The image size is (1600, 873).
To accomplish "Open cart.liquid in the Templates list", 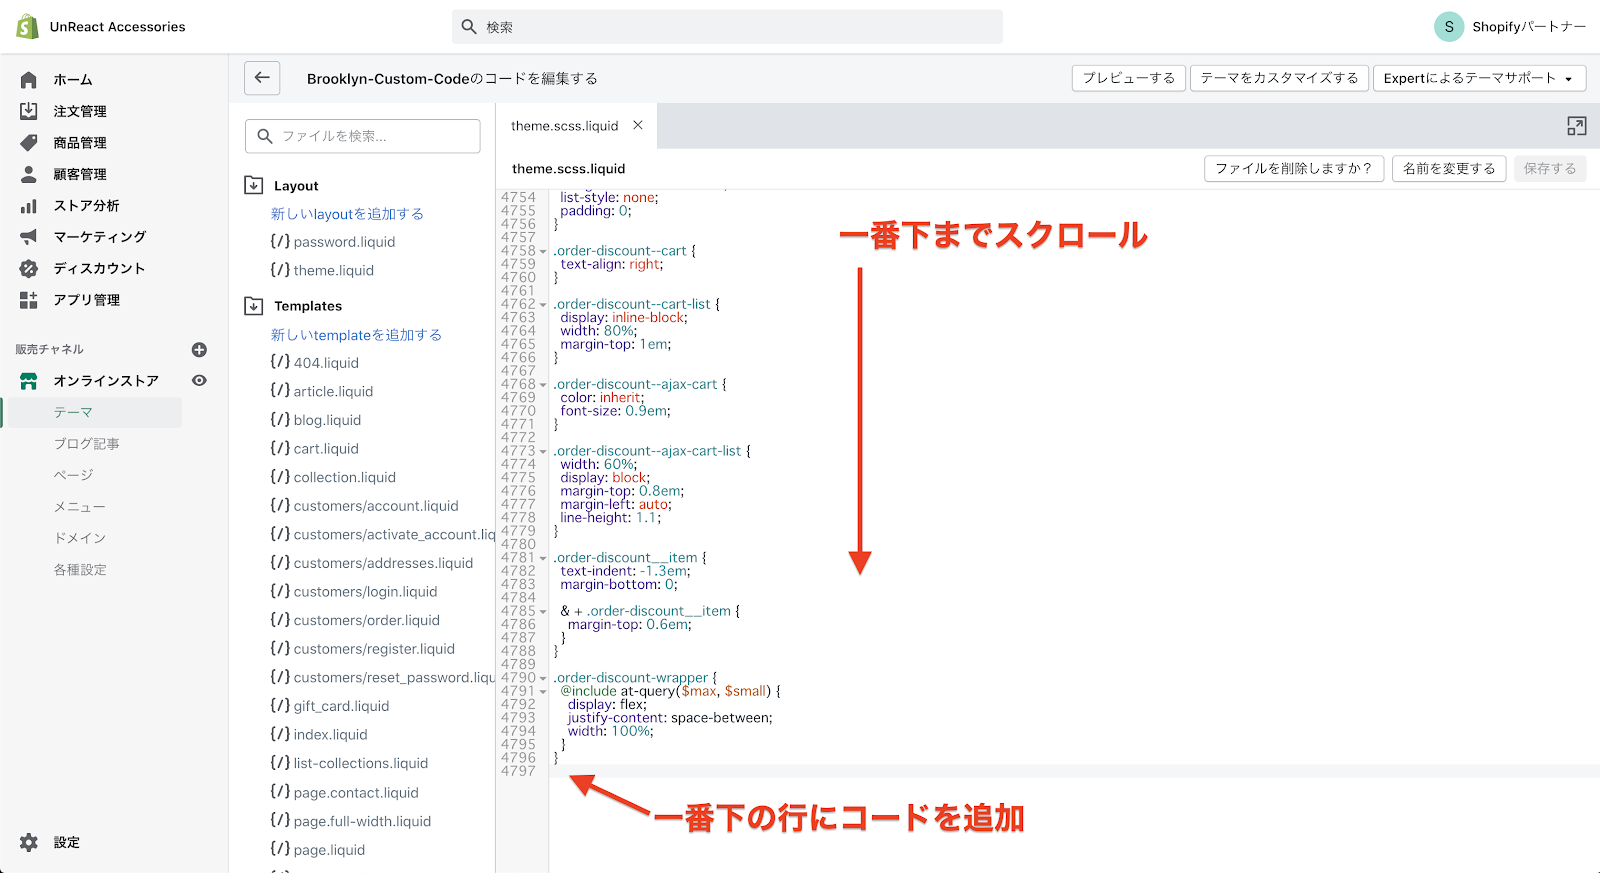I will 326,449.
